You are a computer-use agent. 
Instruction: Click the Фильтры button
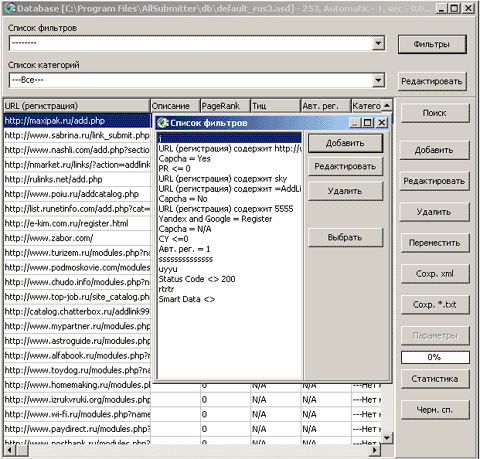point(432,44)
